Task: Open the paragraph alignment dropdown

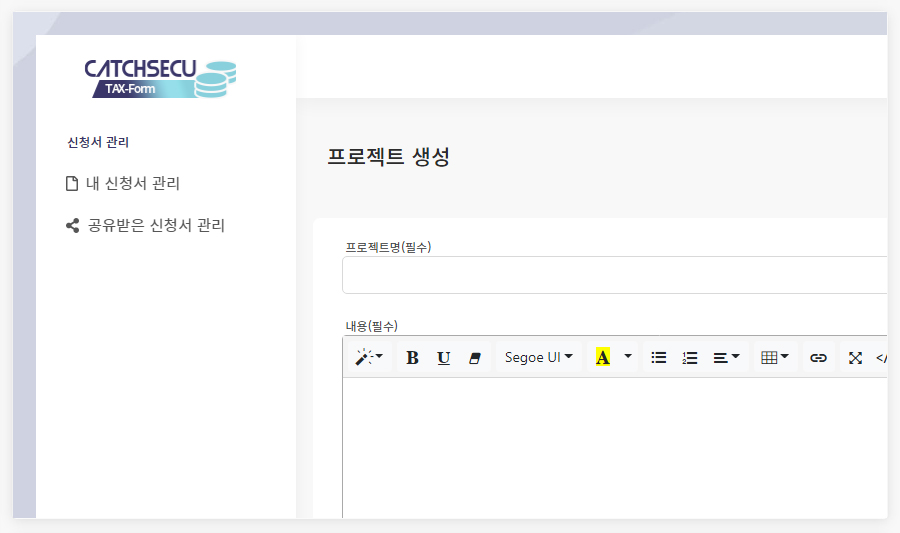Action: click(726, 357)
